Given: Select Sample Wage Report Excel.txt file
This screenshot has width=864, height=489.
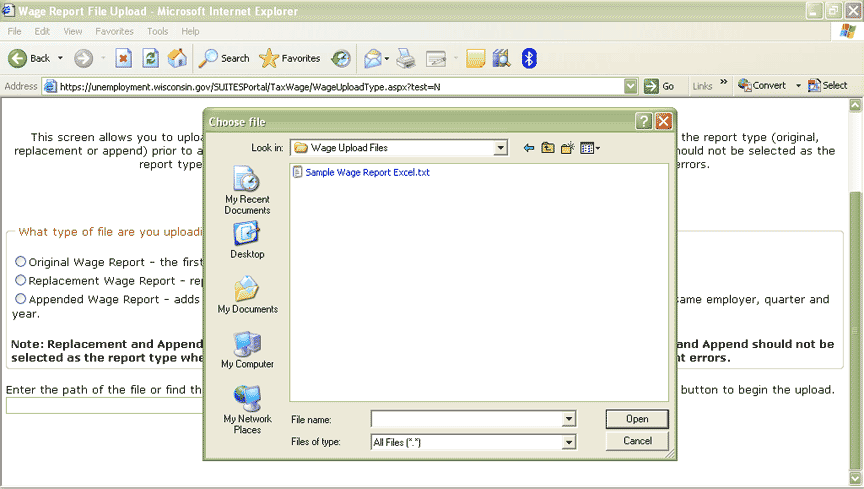Looking at the screenshot, I should coord(366,173).
